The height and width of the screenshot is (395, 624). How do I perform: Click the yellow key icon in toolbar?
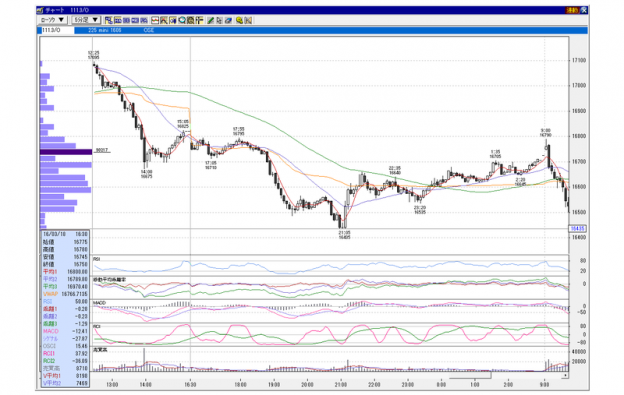[x=239, y=20]
